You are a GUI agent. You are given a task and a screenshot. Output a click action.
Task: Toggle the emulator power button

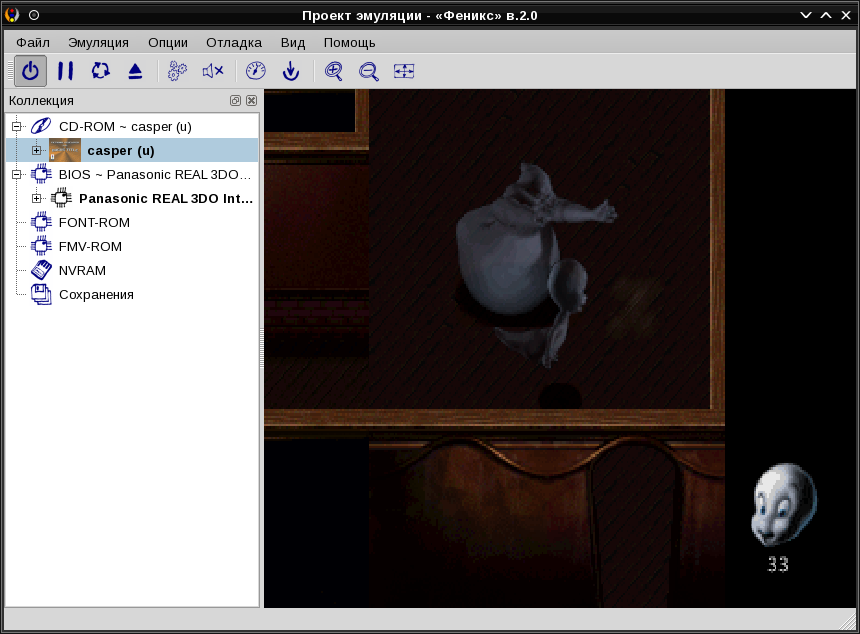tap(31, 71)
